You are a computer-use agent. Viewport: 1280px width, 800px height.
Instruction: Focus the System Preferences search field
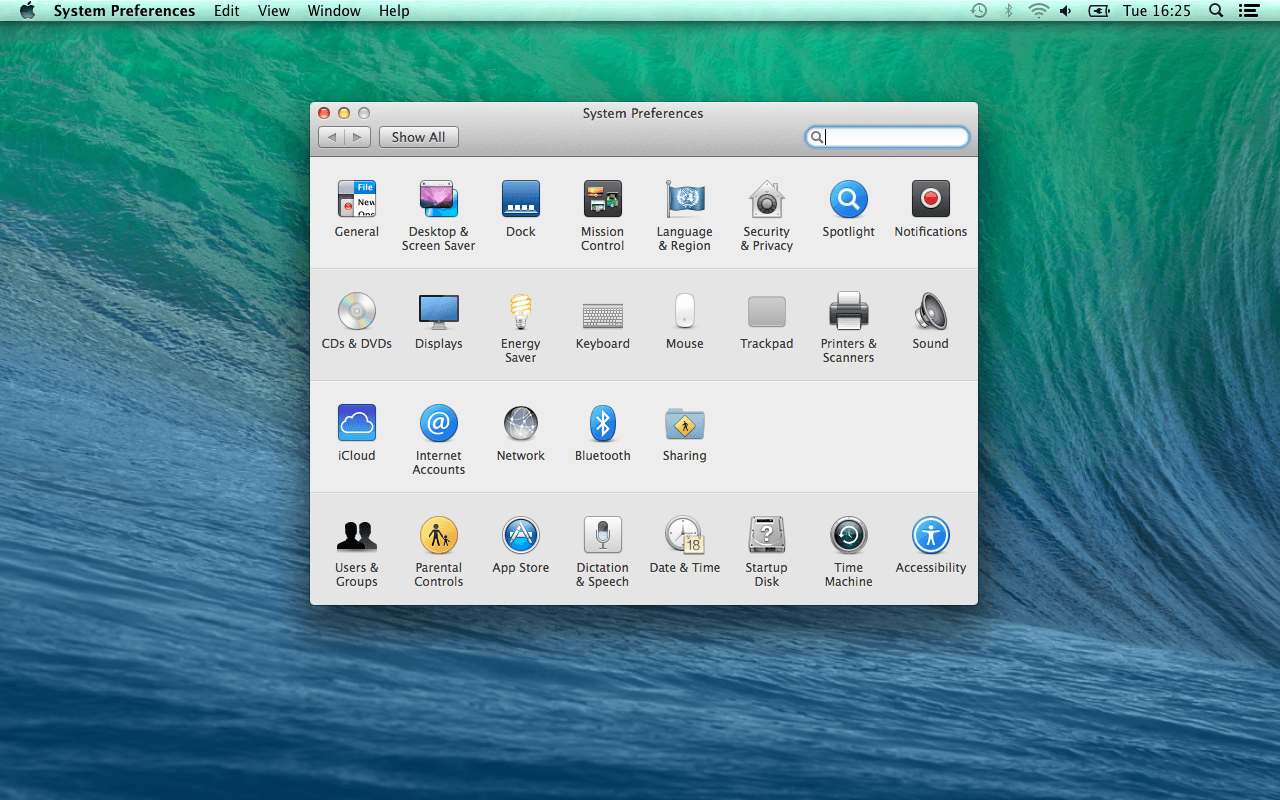[x=887, y=137]
